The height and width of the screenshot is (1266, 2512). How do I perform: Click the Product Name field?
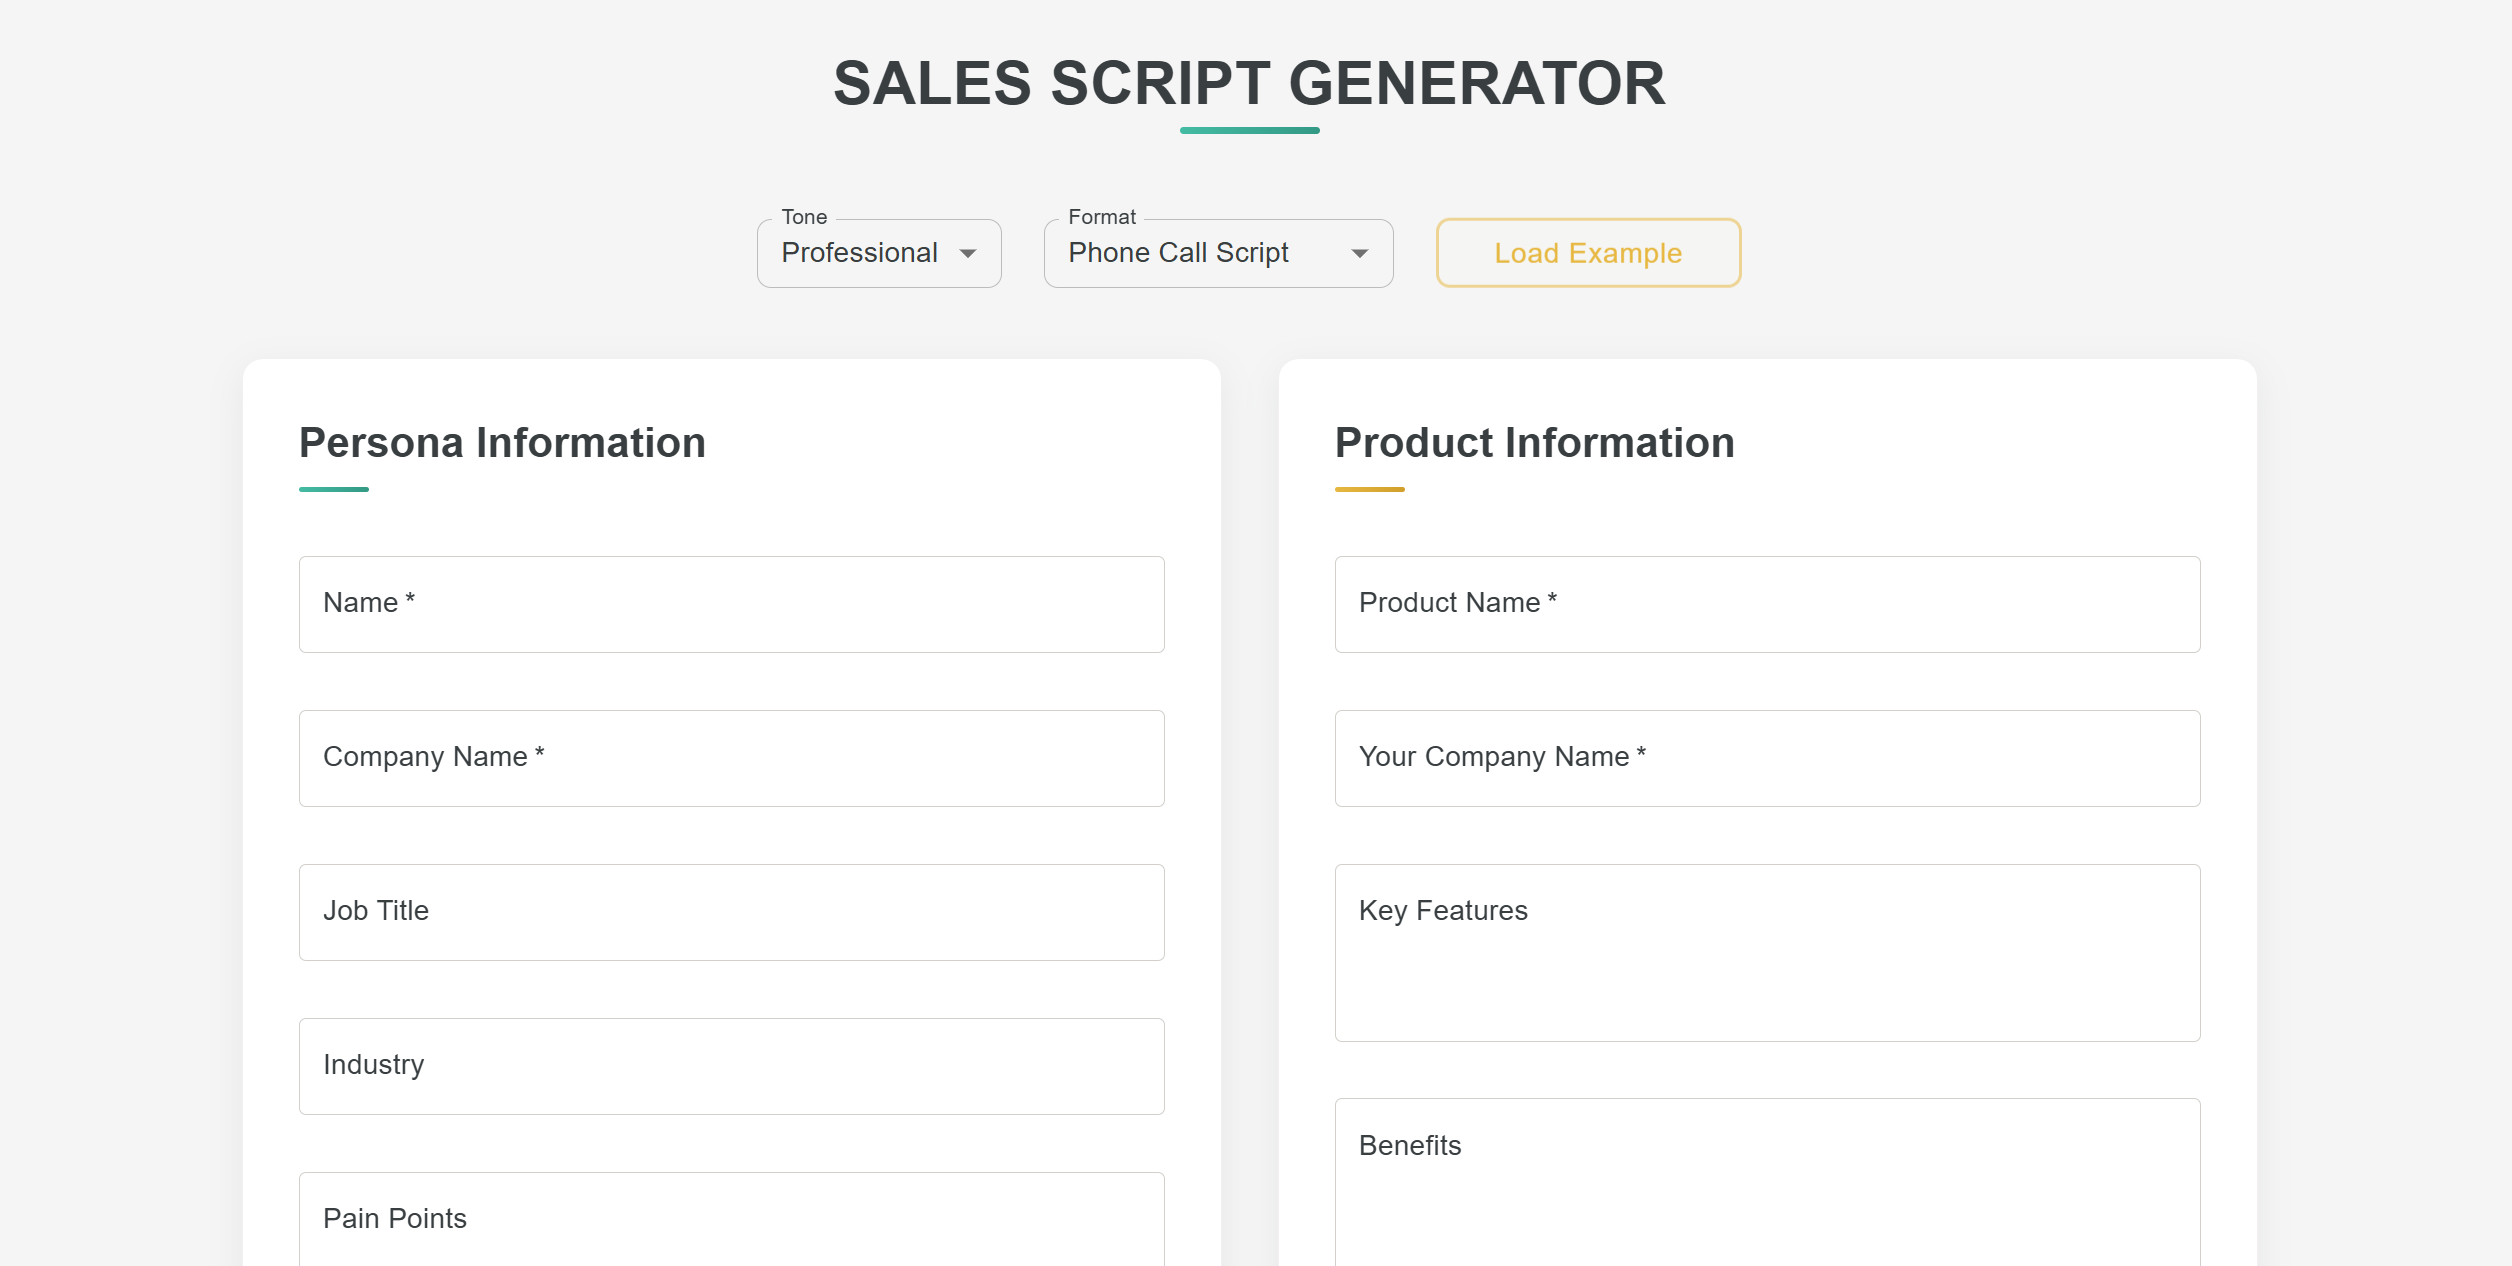(x=1767, y=604)
